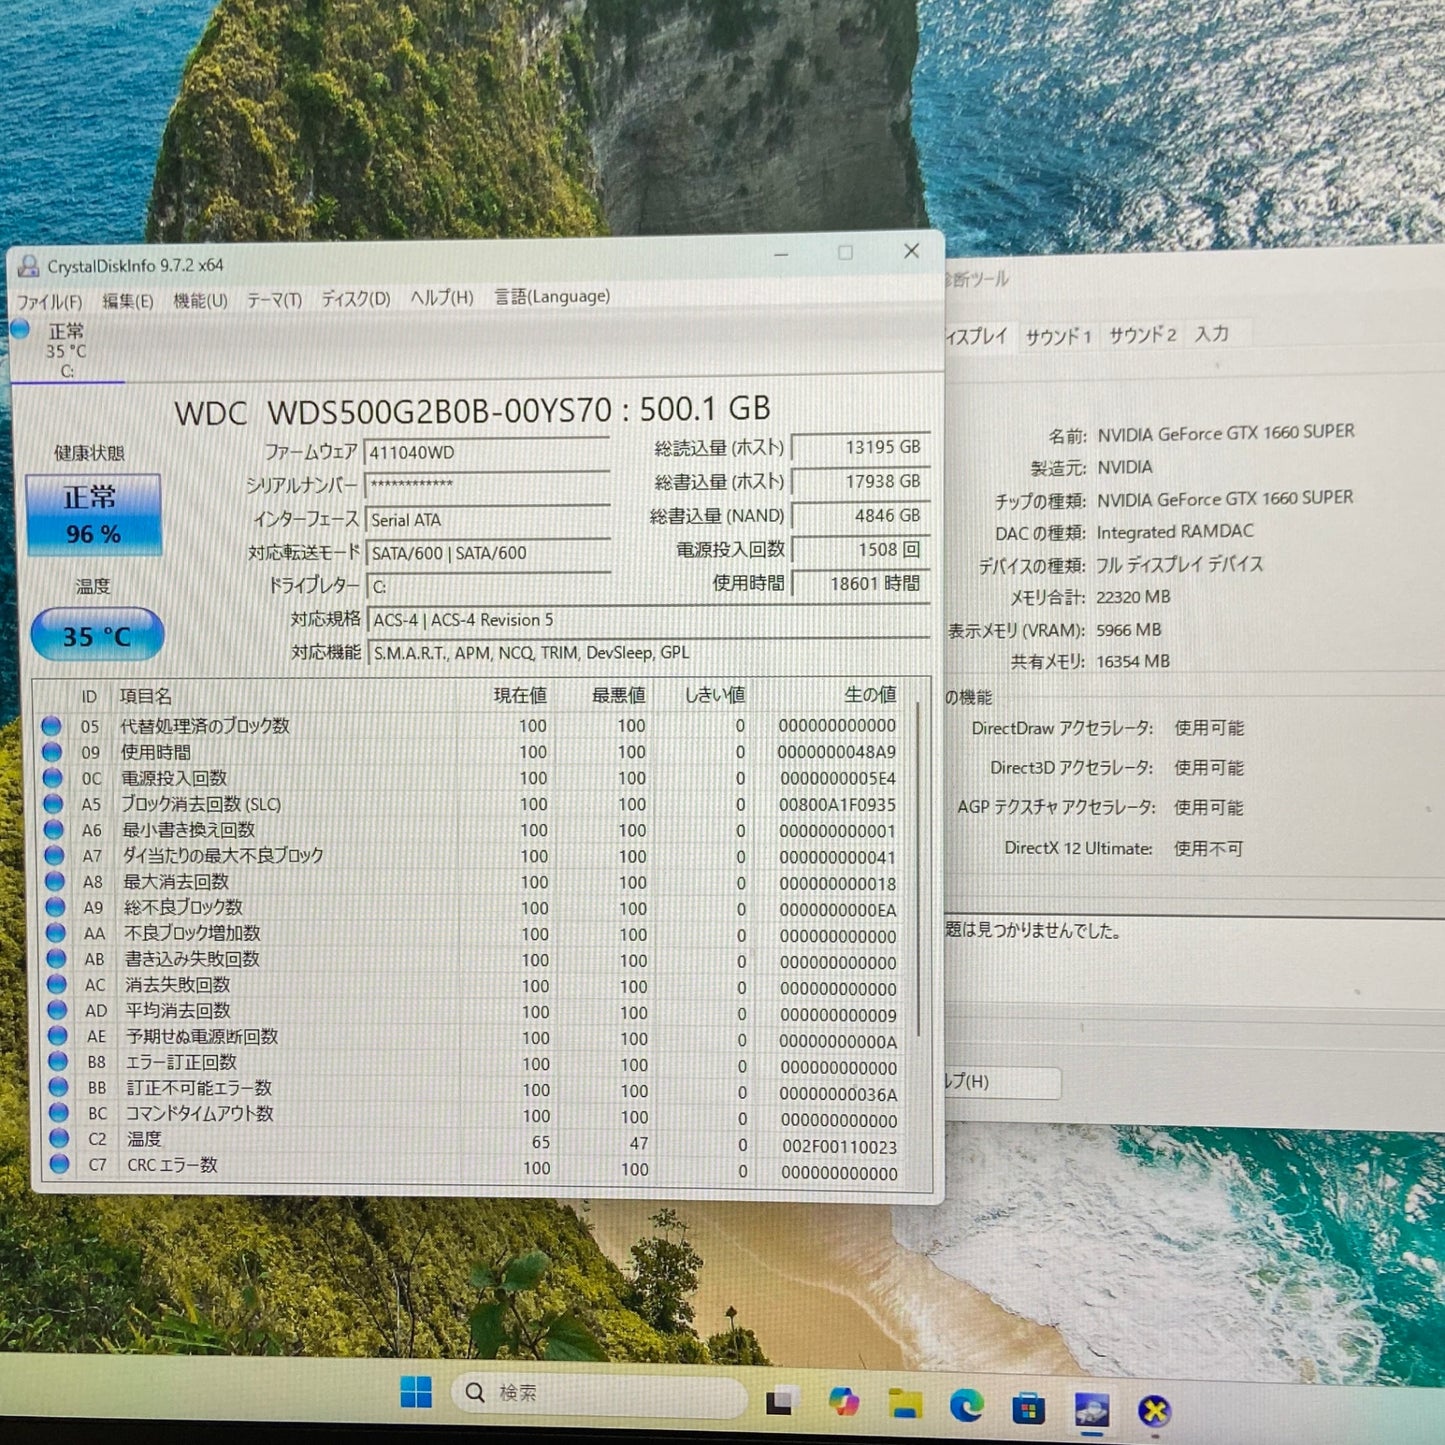Viewport: 1445px width, 1445px height.
Task: Click status icon for 温度 C2 row
Action: pyautogui.click(x=59, y=1139)
